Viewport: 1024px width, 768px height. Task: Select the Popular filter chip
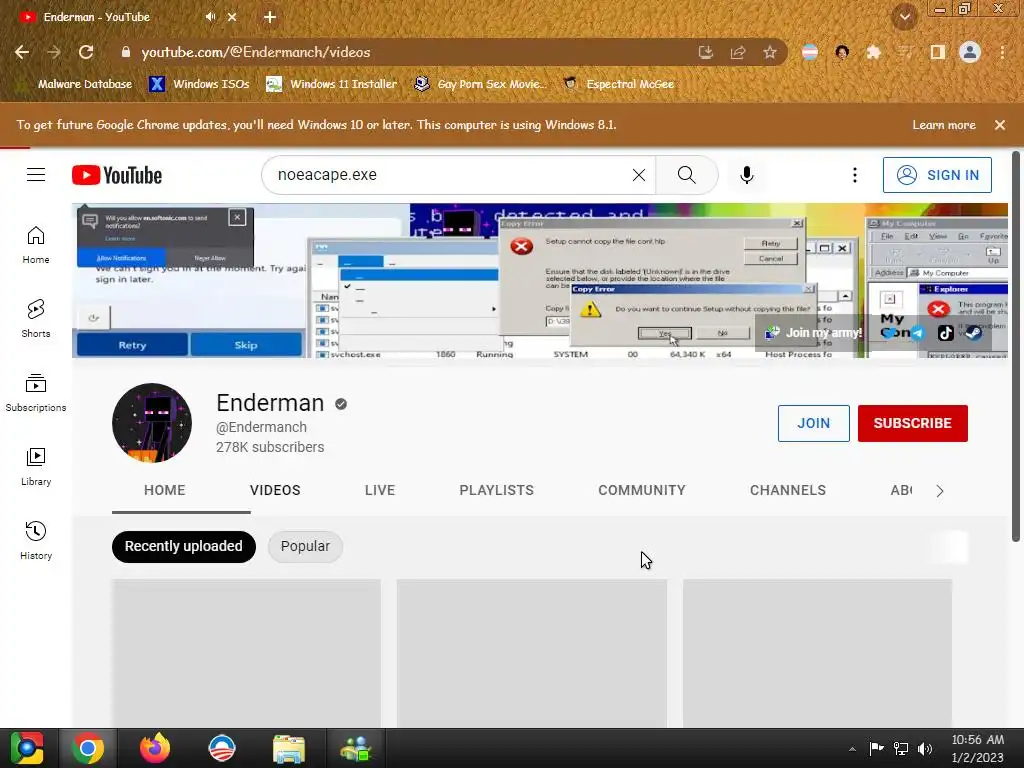click(305, 546)
